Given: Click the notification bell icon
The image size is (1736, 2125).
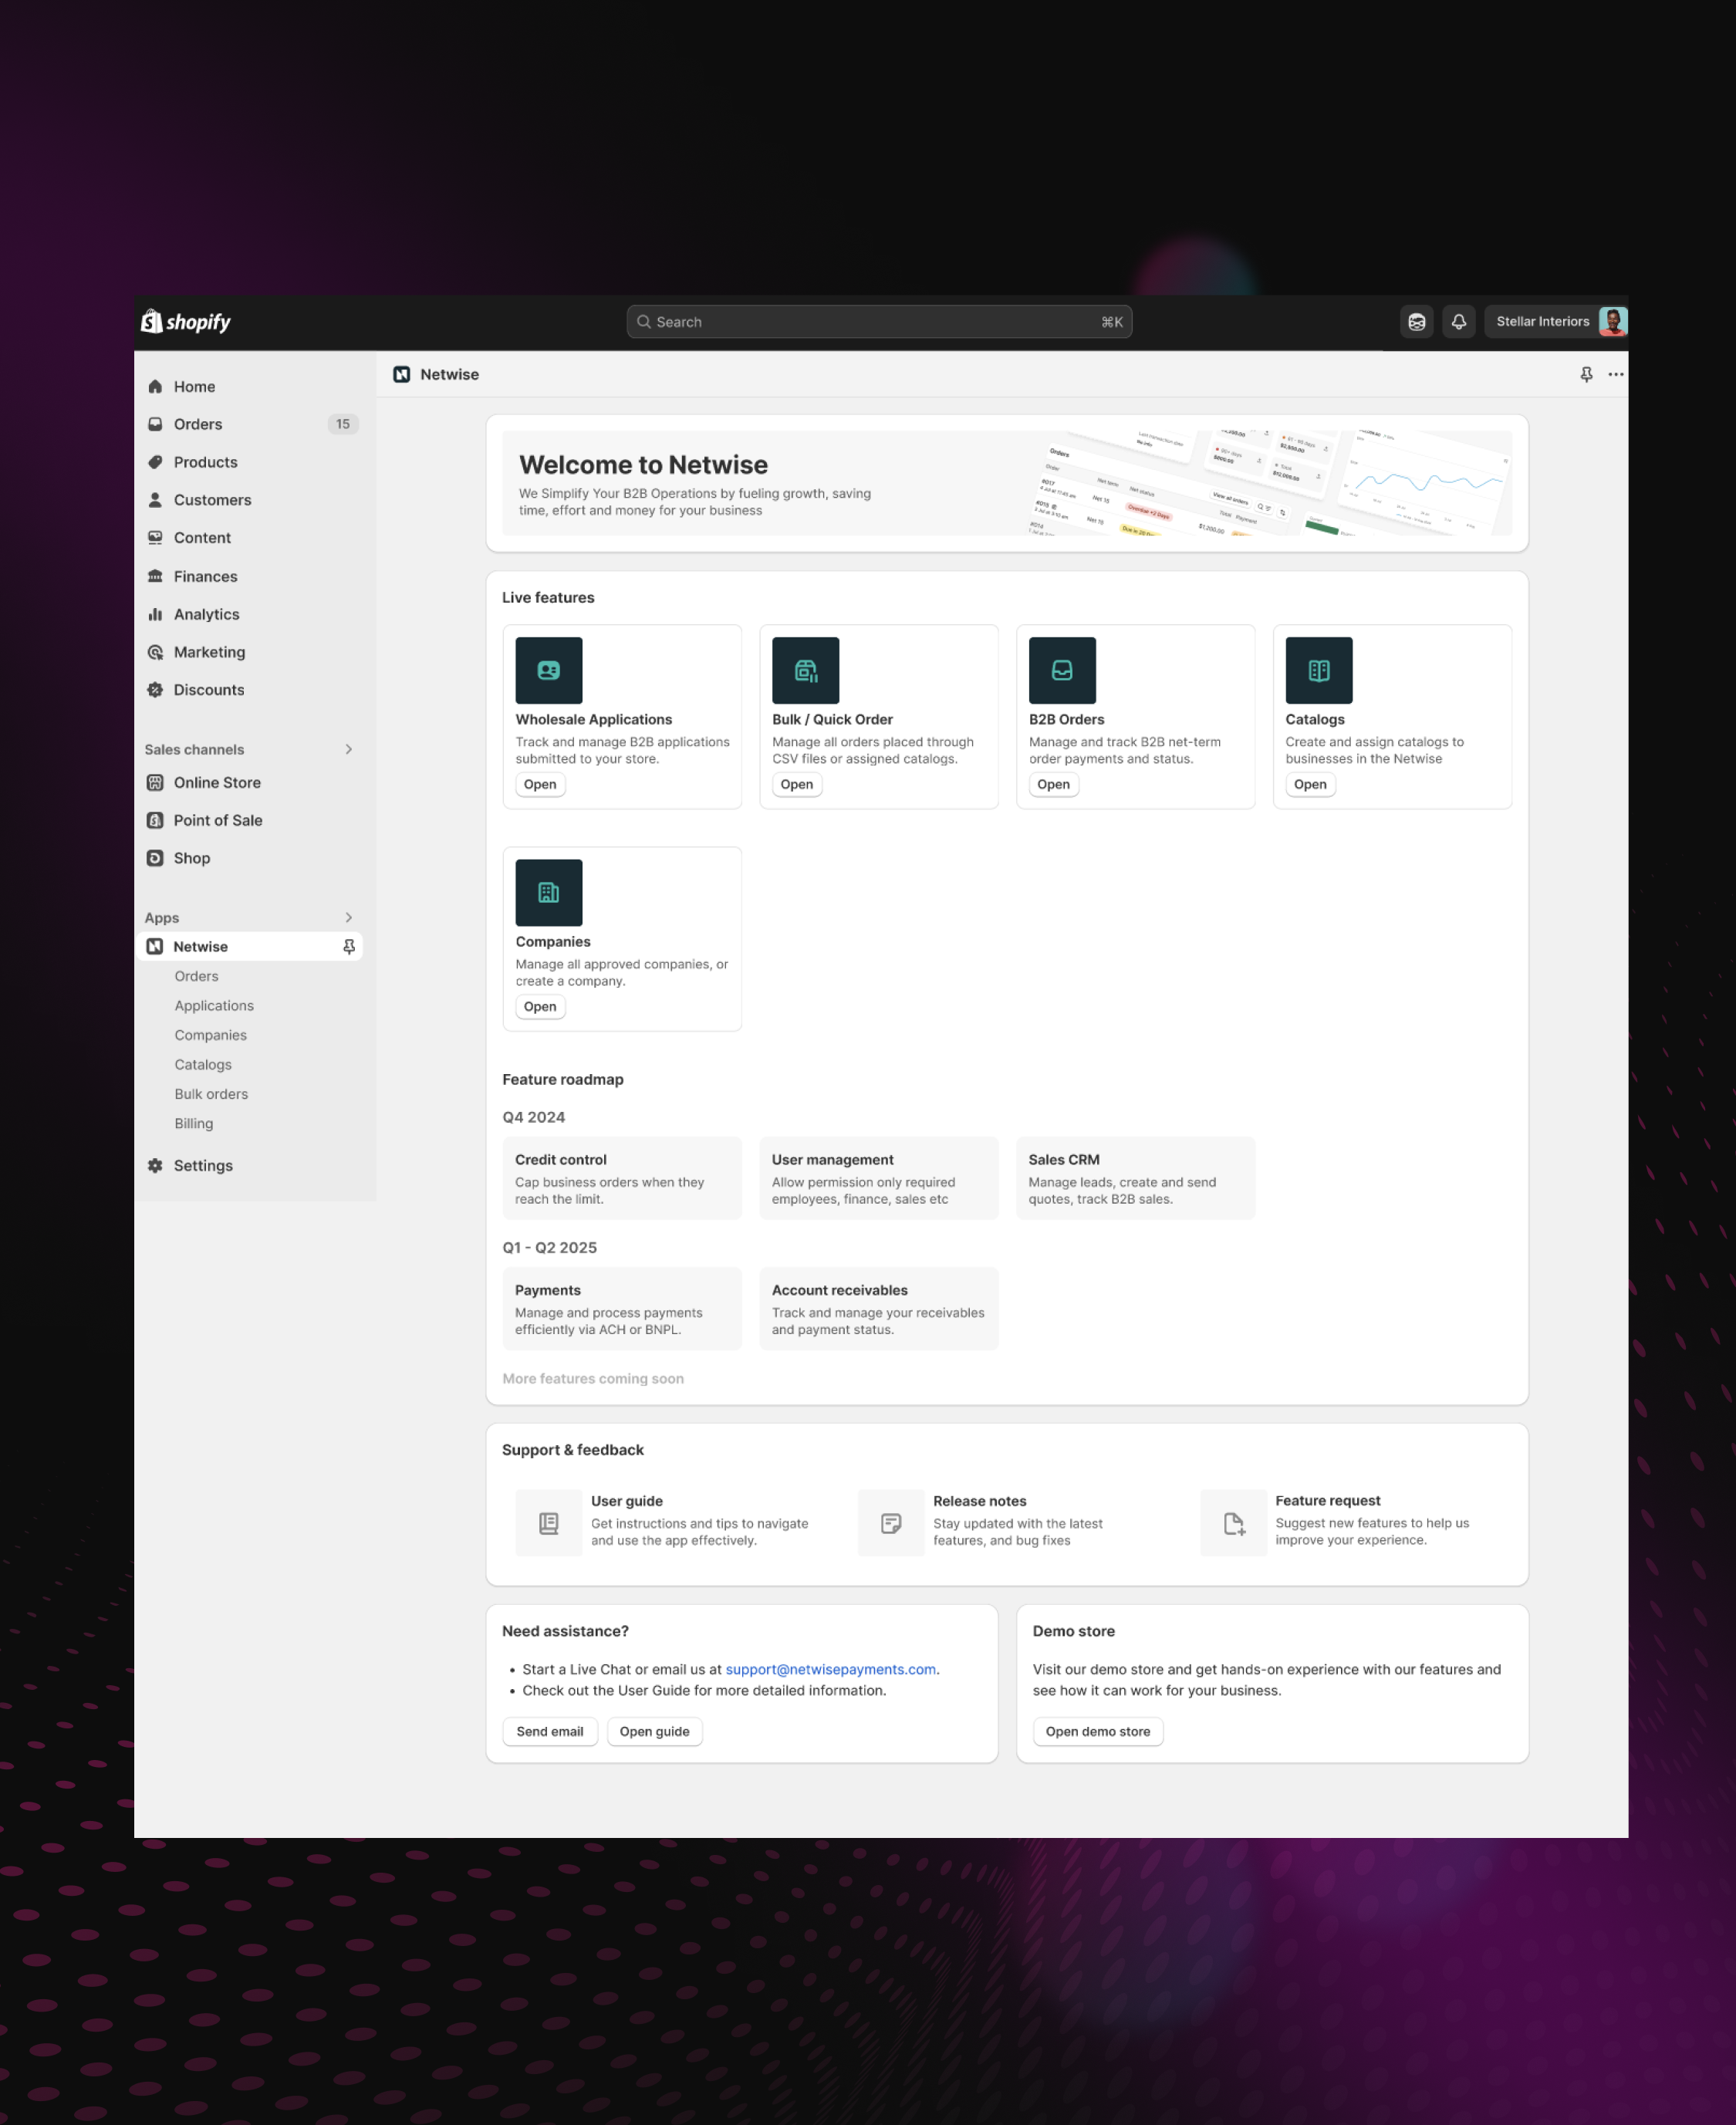Looking at the screenshot, I should point(1458,322).
